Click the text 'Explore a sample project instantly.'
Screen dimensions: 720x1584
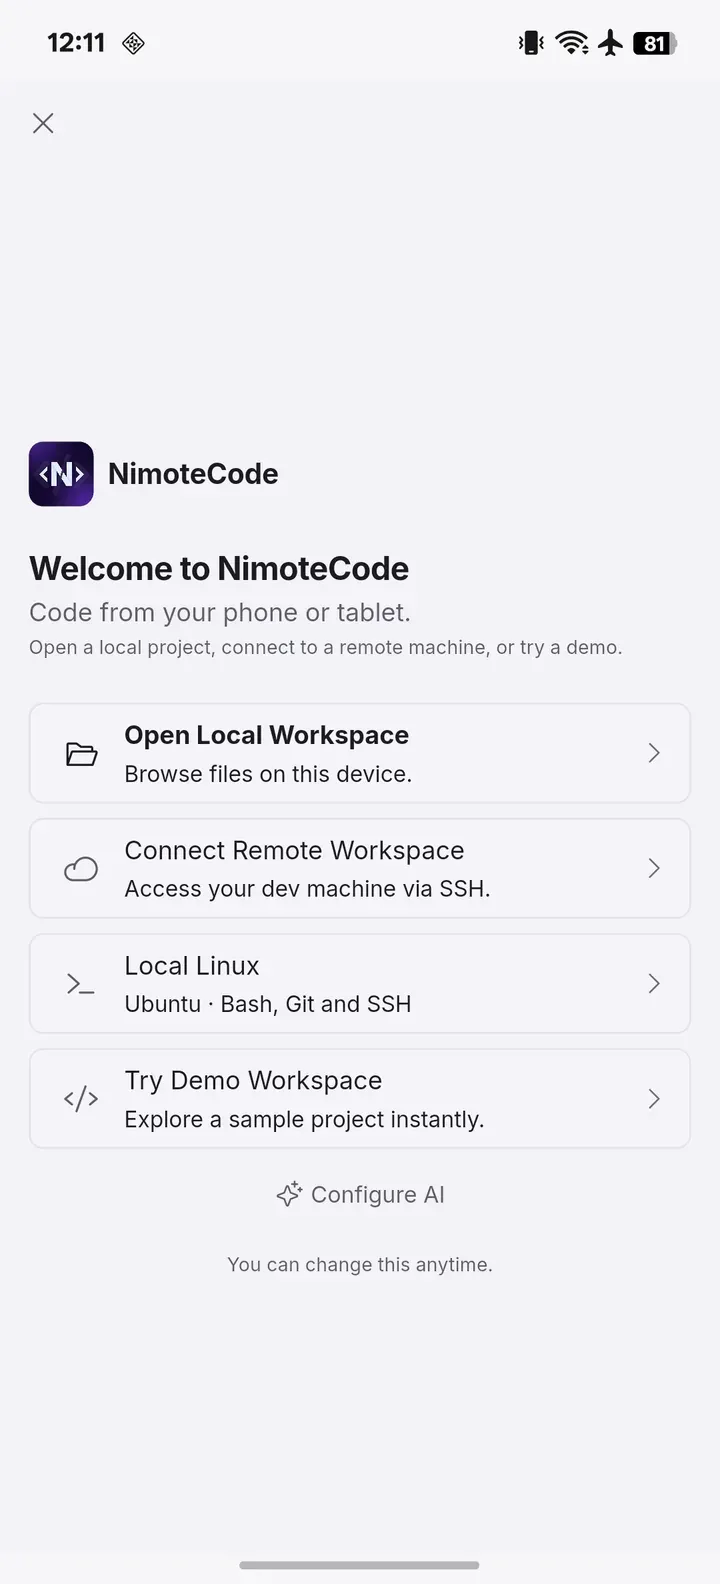coord(304,1119)
